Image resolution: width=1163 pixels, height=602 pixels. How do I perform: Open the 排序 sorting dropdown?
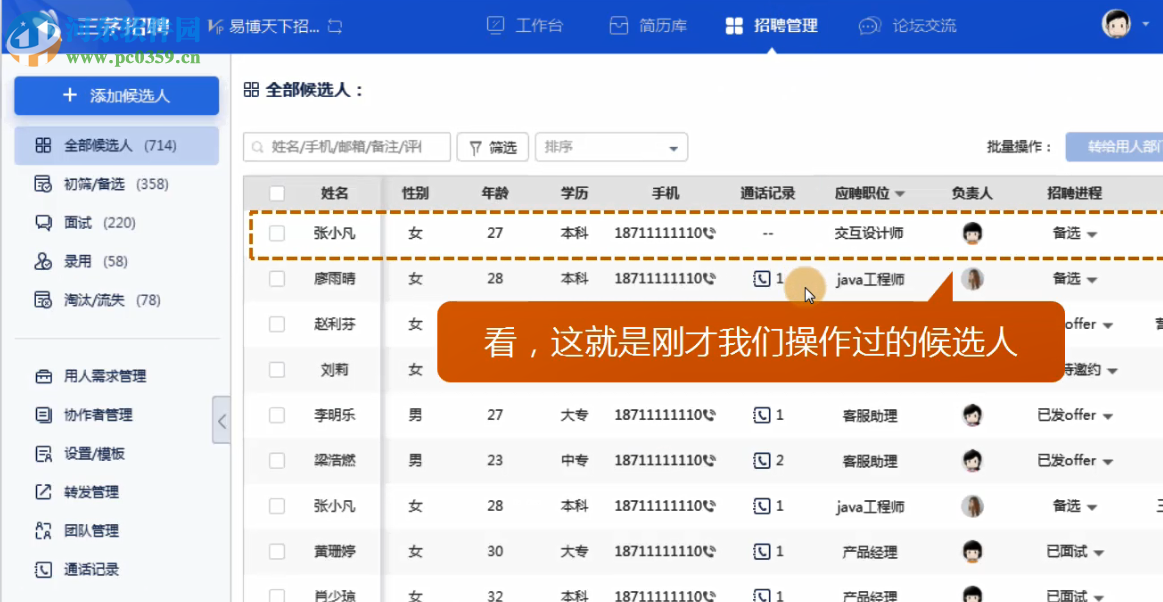611,146
